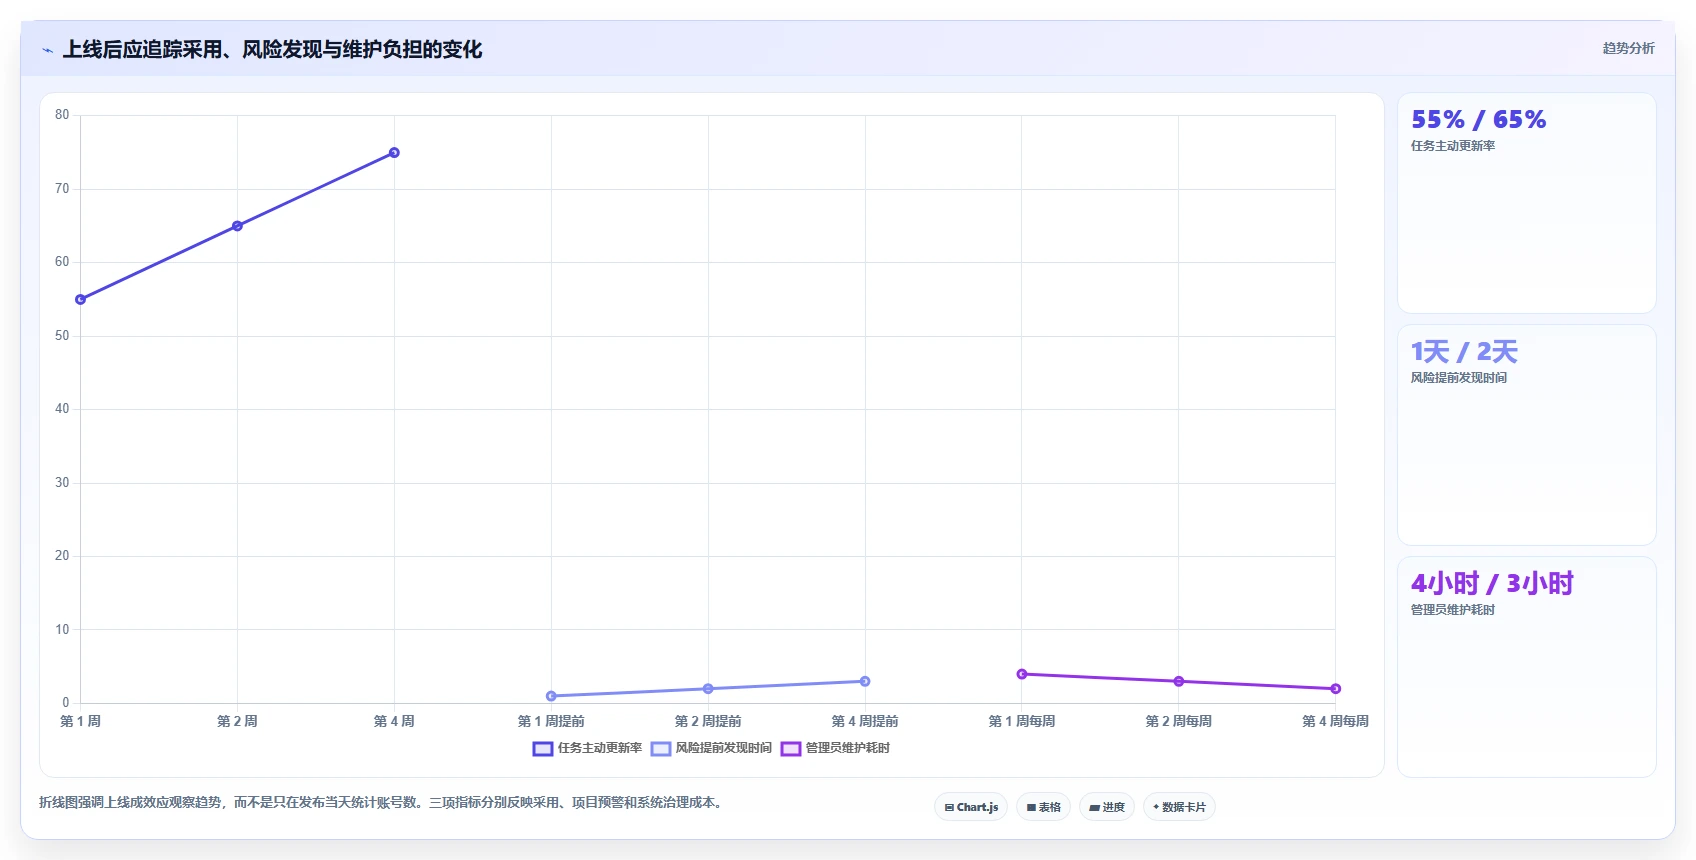The height and width of the screenshot is (860, 1696).
Task: Click the 第 4 周 data point at 75
Action: click(x=394, y=153)
